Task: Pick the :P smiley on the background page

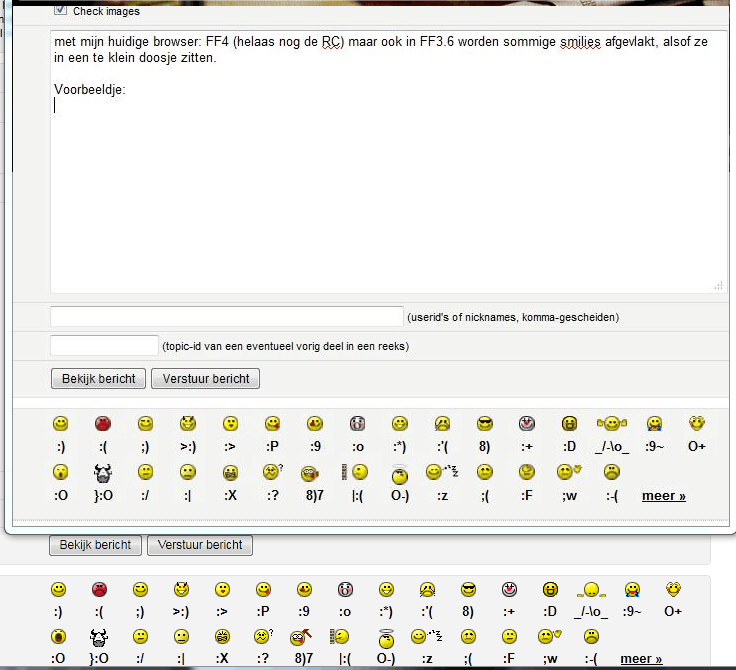Action: click(x=263, y=589)
